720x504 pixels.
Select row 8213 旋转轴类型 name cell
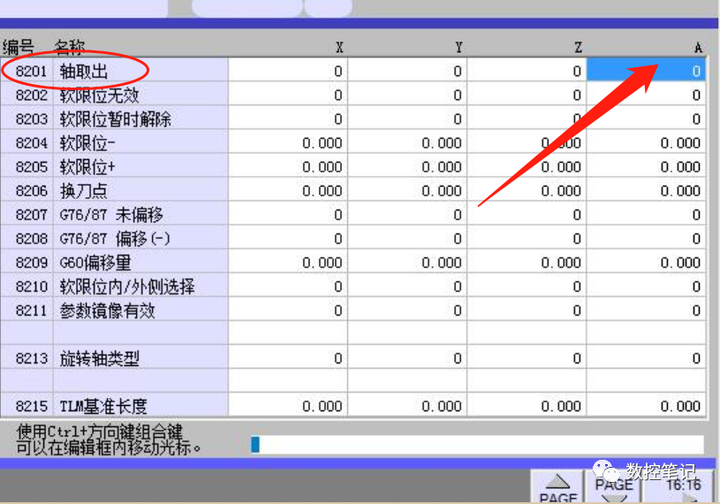[141, 358]
